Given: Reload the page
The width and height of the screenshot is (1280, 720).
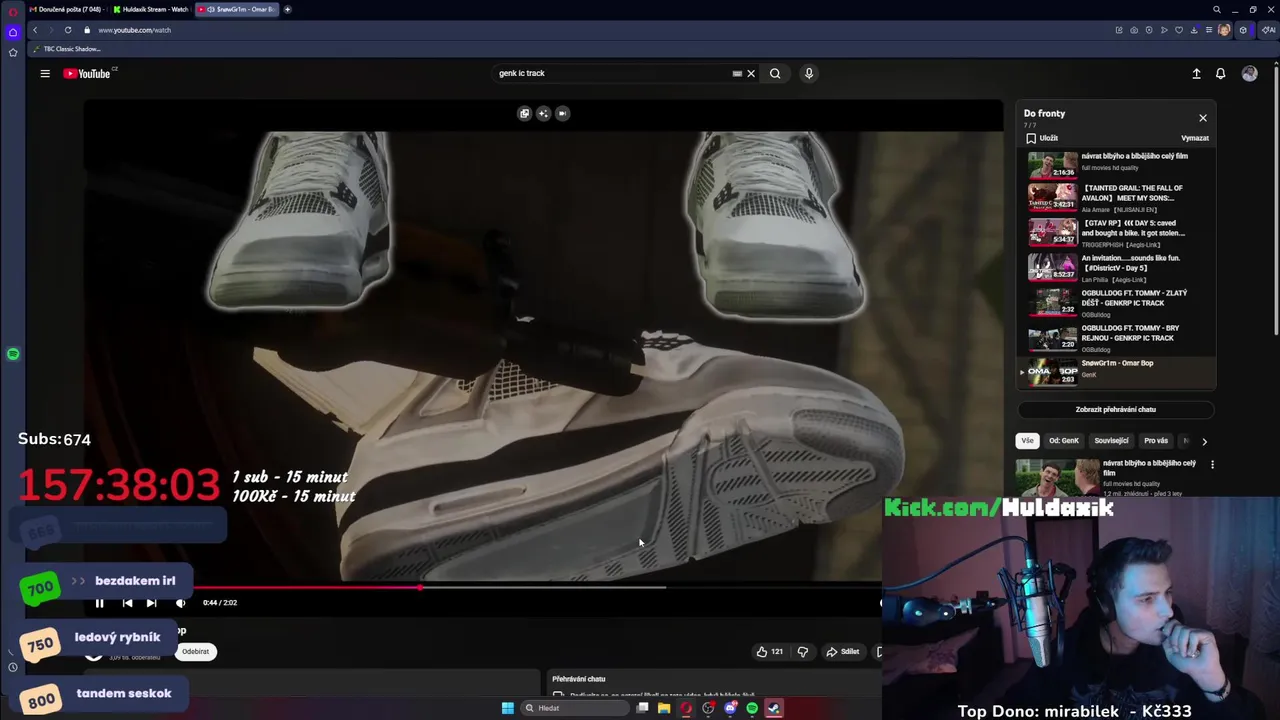Looking at the screenshot, I should click(68, 30).
